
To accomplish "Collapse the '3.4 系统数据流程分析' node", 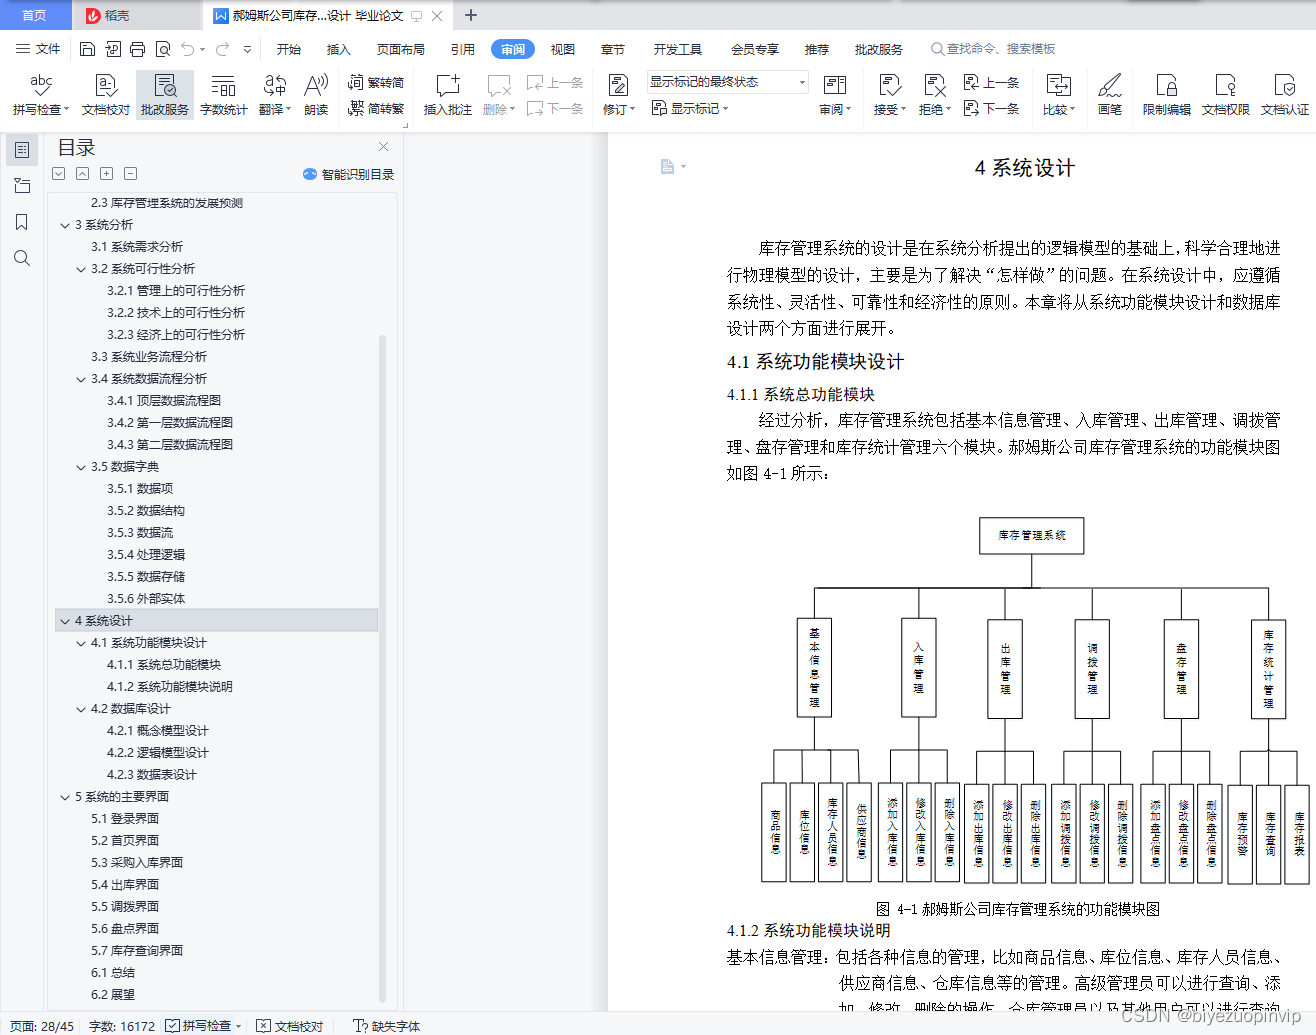I will point(81,379).
